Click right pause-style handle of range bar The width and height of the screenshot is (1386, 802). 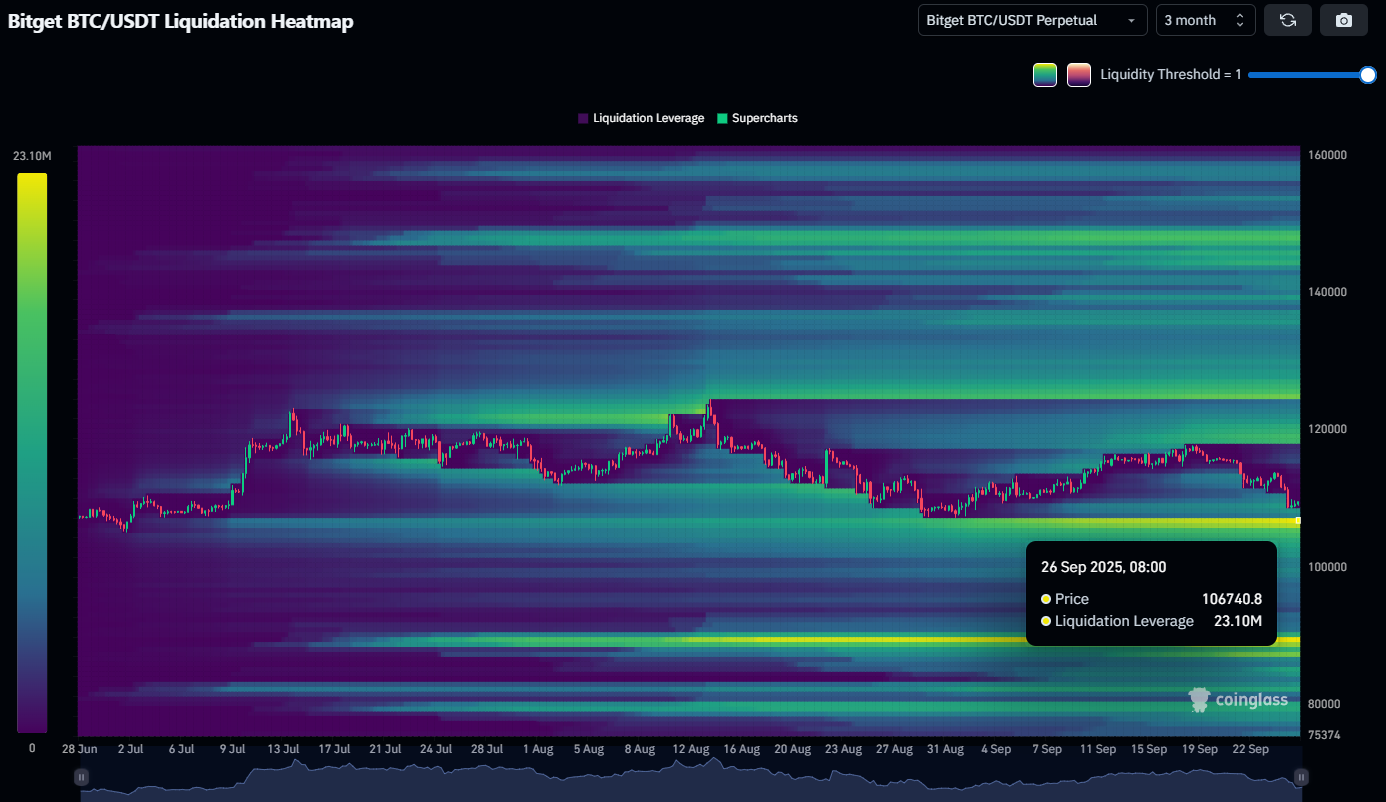[1301, 777]
